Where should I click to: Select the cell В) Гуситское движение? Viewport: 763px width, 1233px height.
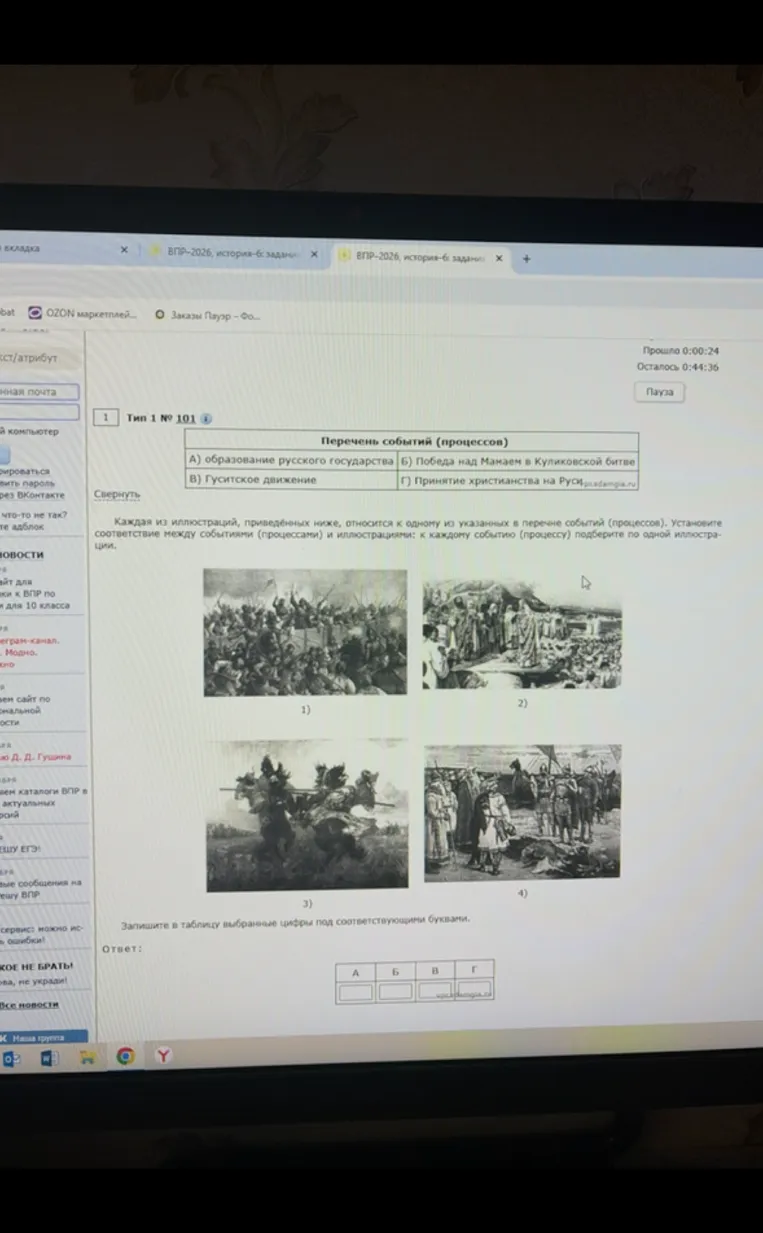[291, 480]
